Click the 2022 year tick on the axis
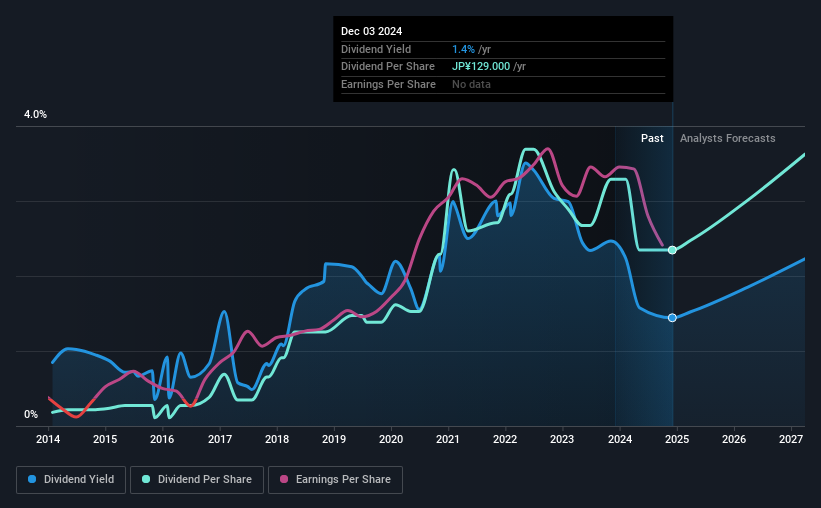The image size is (821, 508). (x=505, y=439)
